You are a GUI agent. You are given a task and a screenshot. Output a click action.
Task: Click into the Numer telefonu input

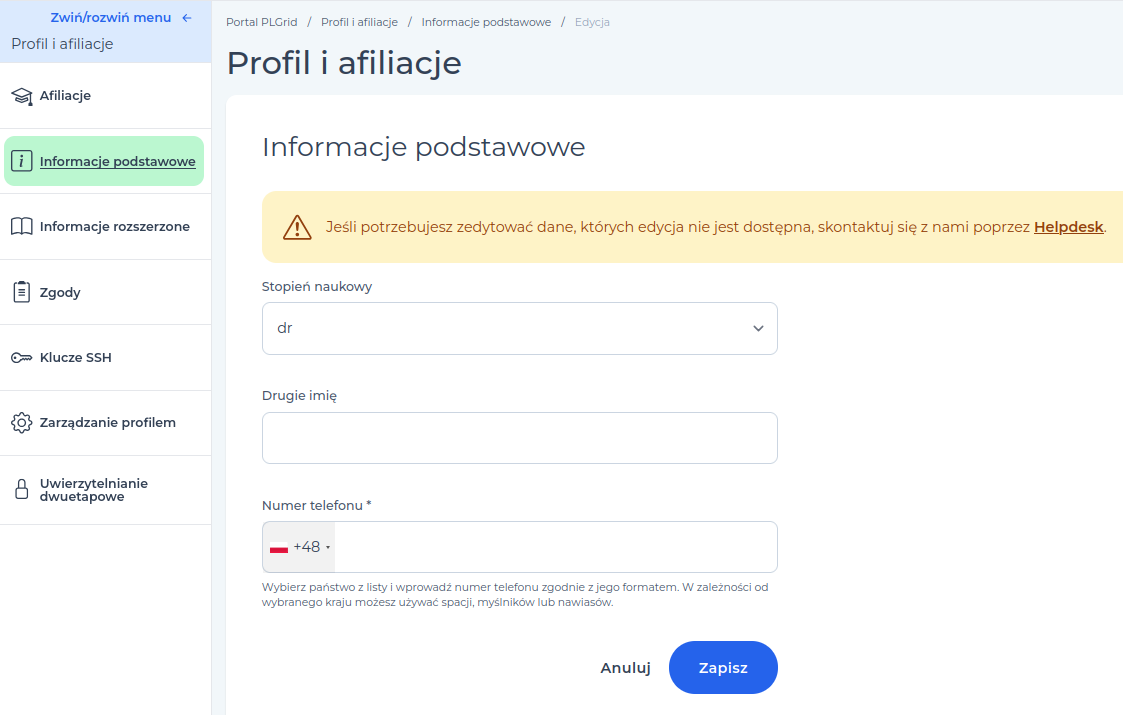point(555,547)
